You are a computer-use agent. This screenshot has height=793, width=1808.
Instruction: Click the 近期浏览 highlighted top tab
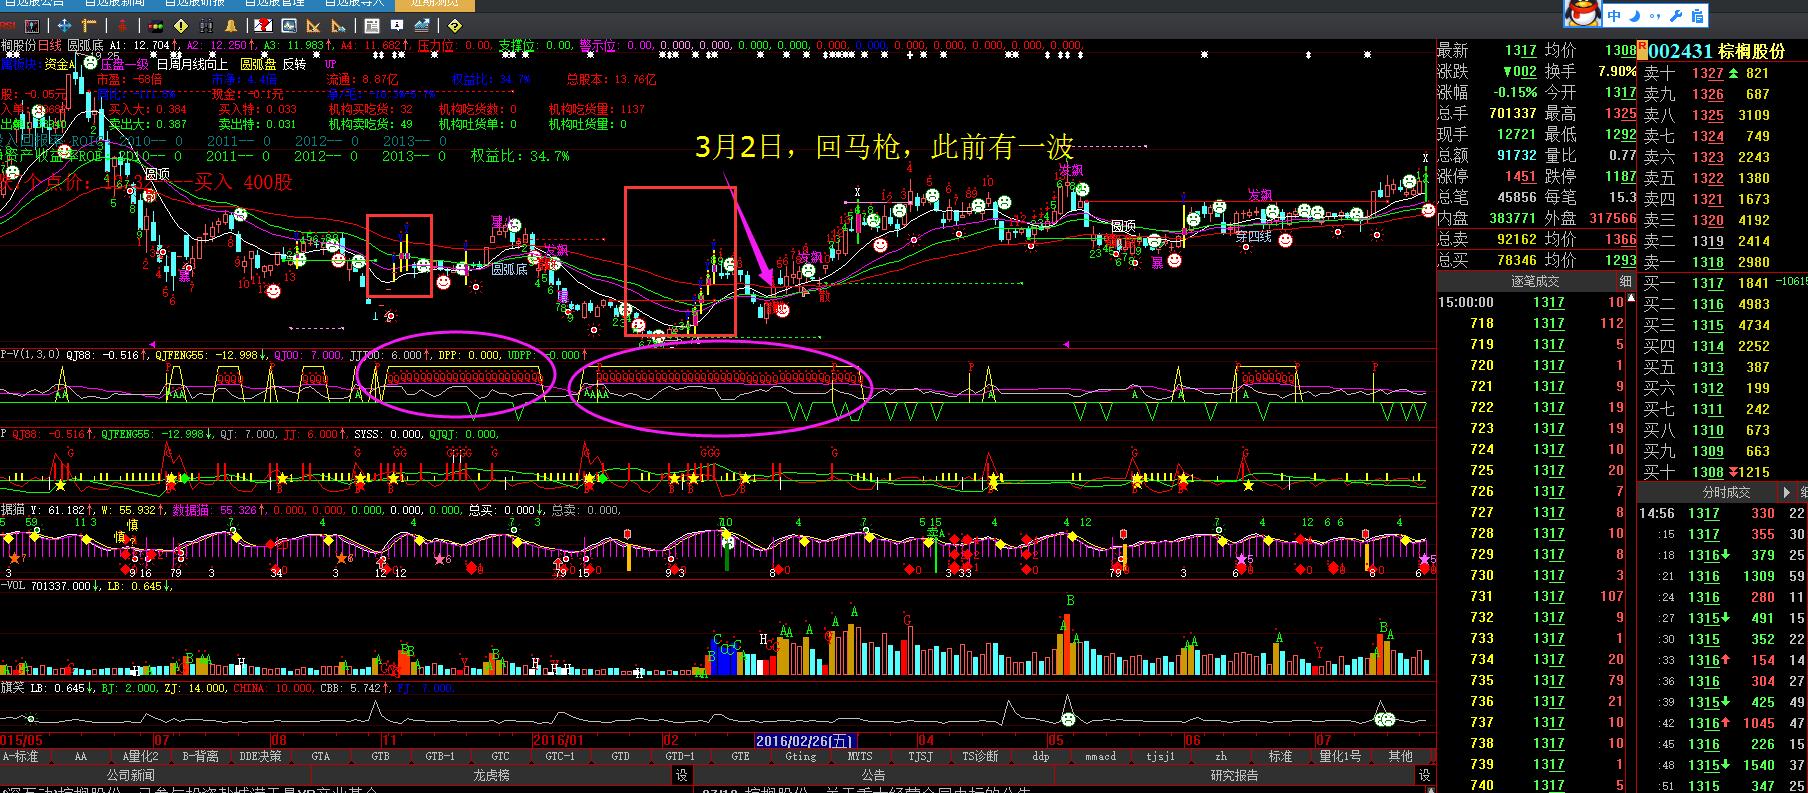(x=435, y=4)
